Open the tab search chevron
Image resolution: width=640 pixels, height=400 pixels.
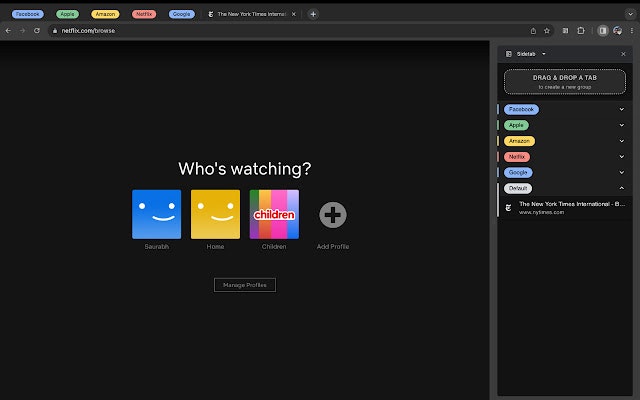tap(630, 14)
